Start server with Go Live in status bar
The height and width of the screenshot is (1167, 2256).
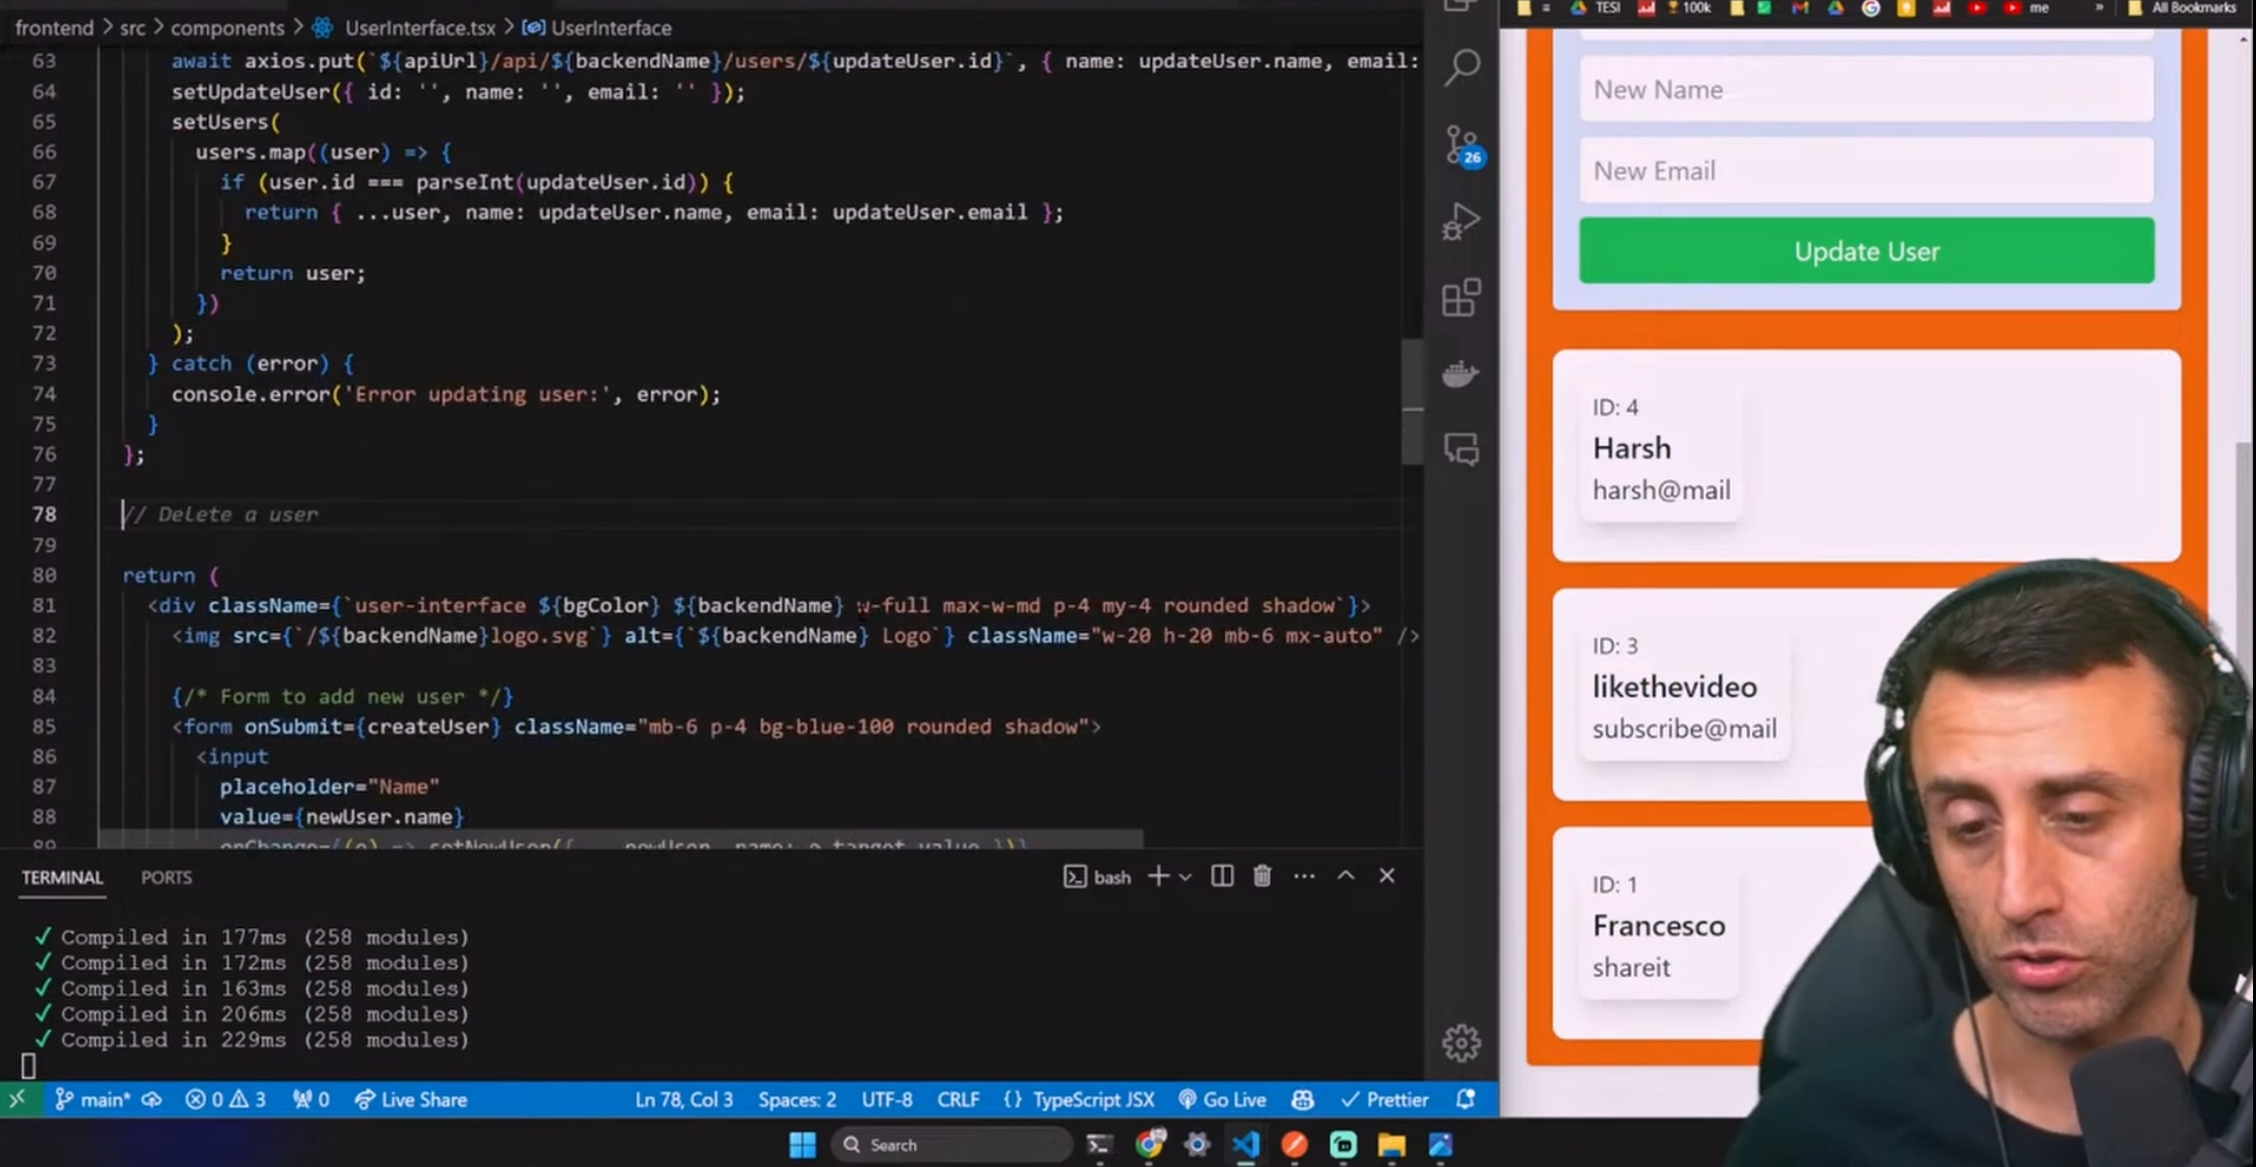(1222, 1099)
